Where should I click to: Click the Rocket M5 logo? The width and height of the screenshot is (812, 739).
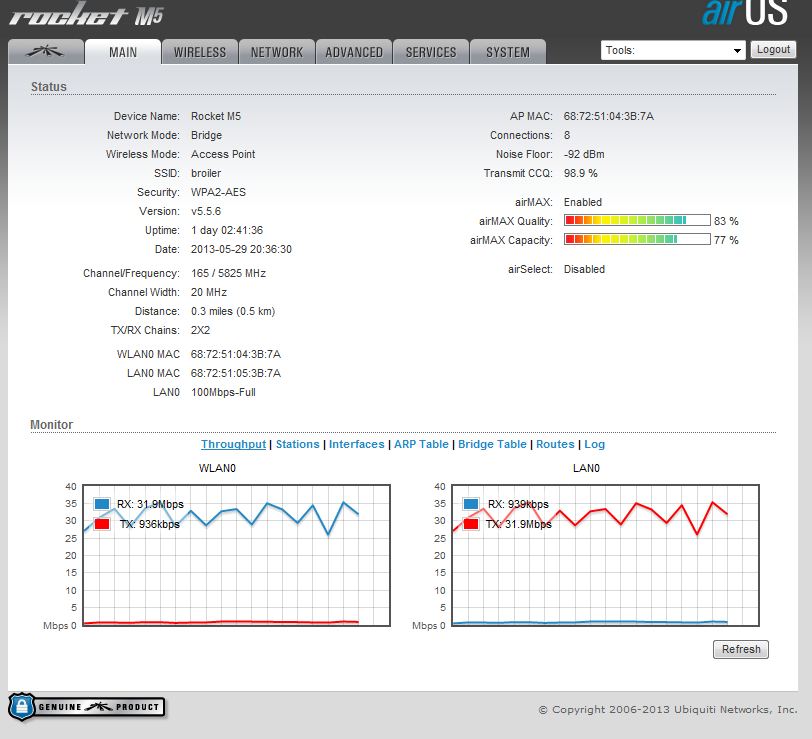pos(86,13)
